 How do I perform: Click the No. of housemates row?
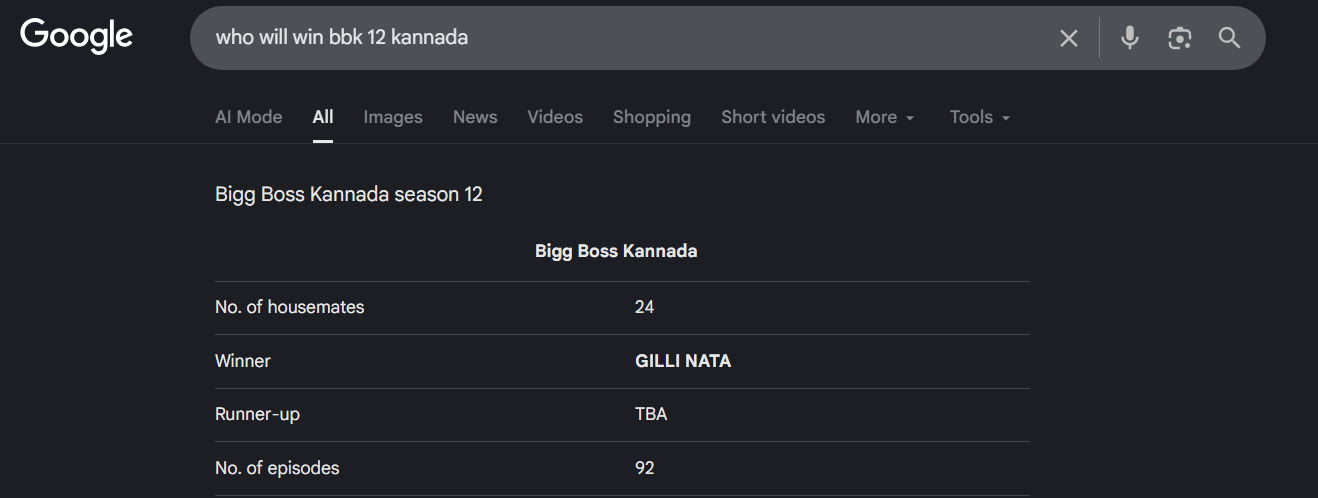click(x=290, y=307)
